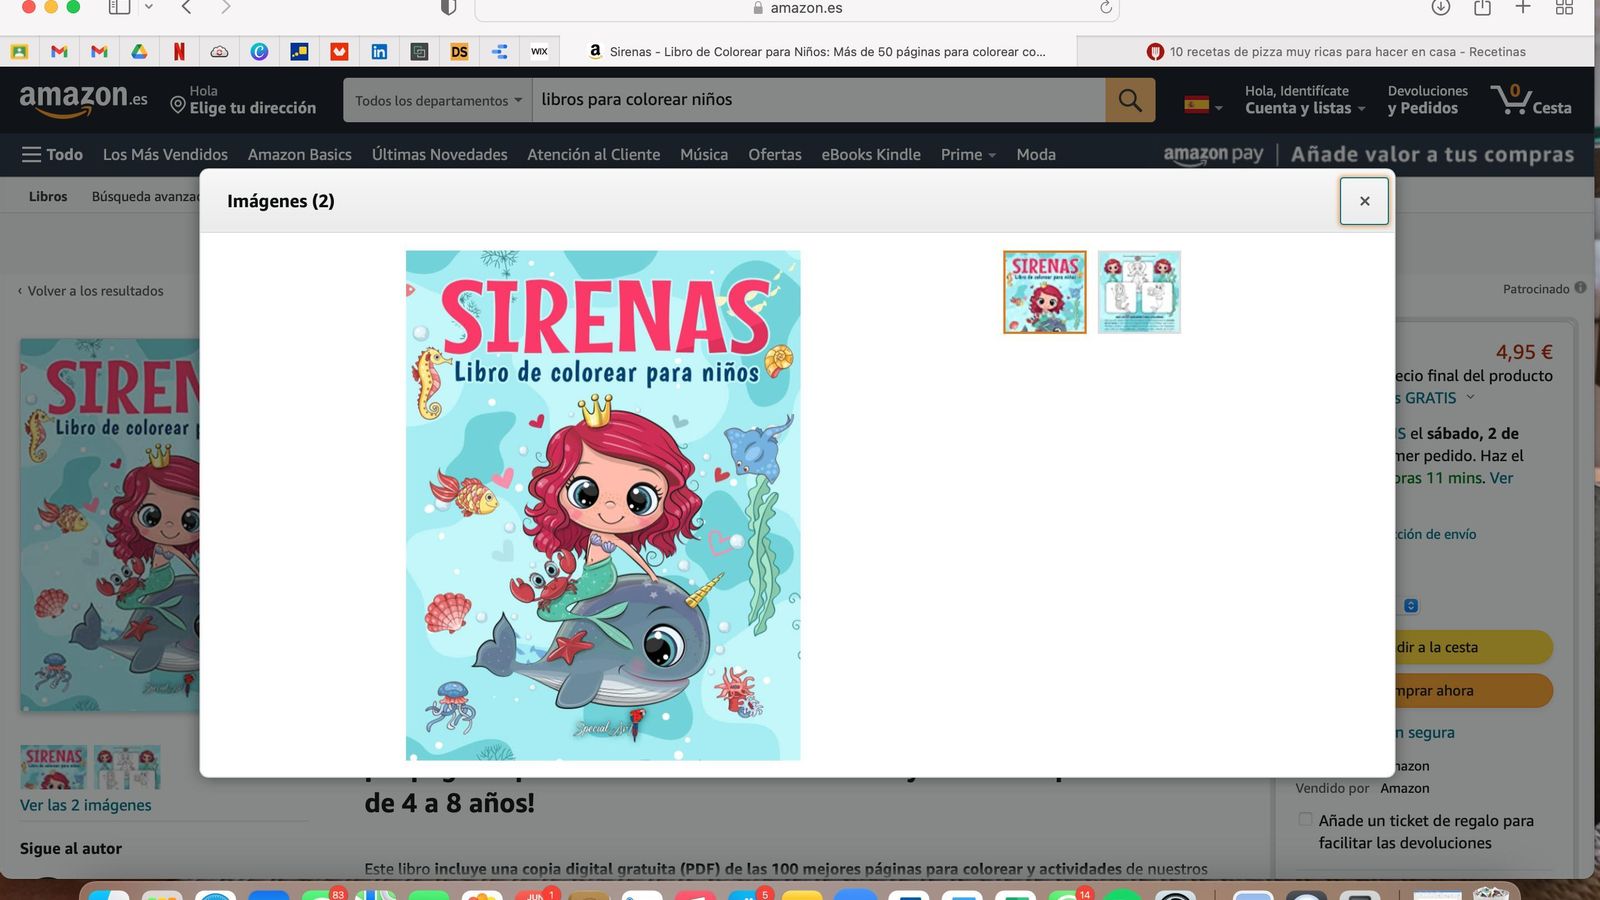The height and width of the screenshot is (900, 1600).
Task: Open the Todos los departamentos dropdown
Action: [x=437, y=99]
